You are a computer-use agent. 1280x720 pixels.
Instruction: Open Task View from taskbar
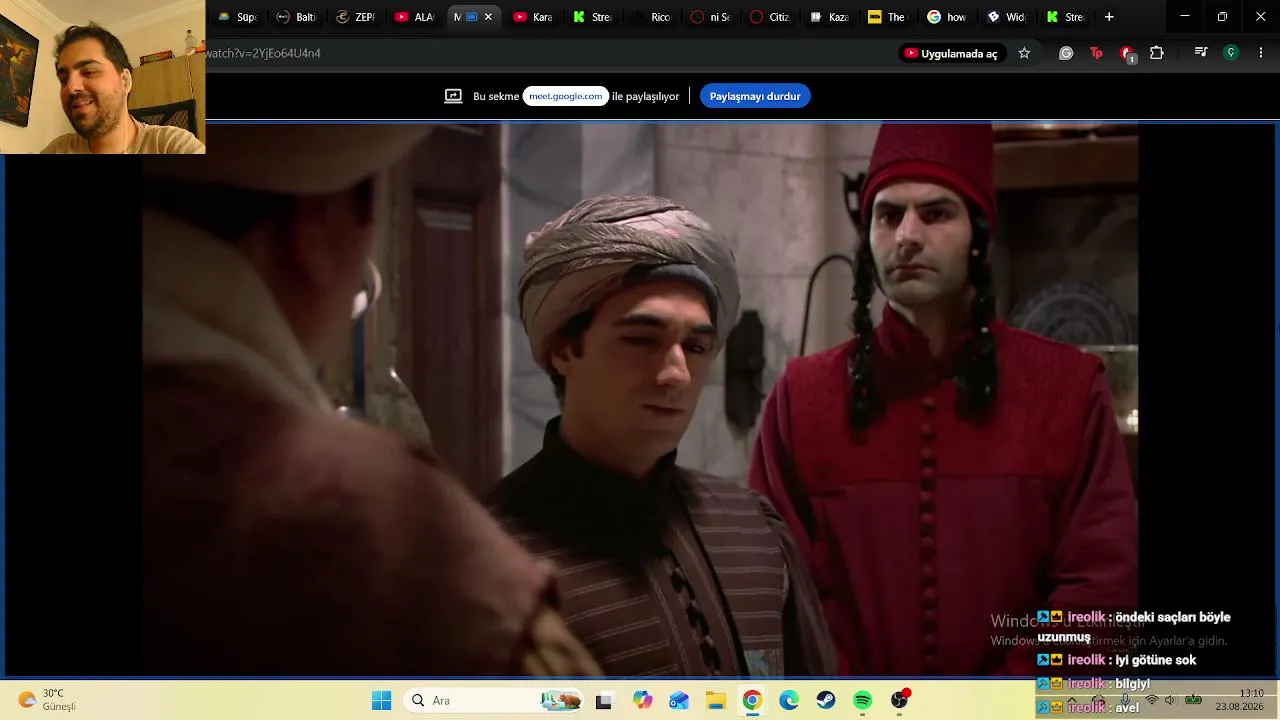[x=603, y=701]
